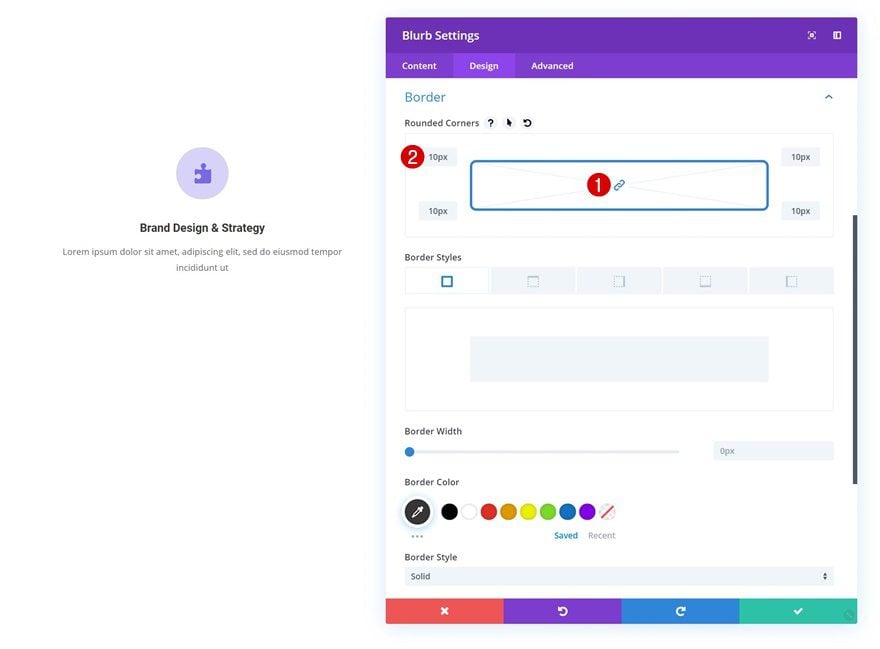Select the bottom border style
The width and height of the screenshot is (880, 649).
tap(705, 281)
